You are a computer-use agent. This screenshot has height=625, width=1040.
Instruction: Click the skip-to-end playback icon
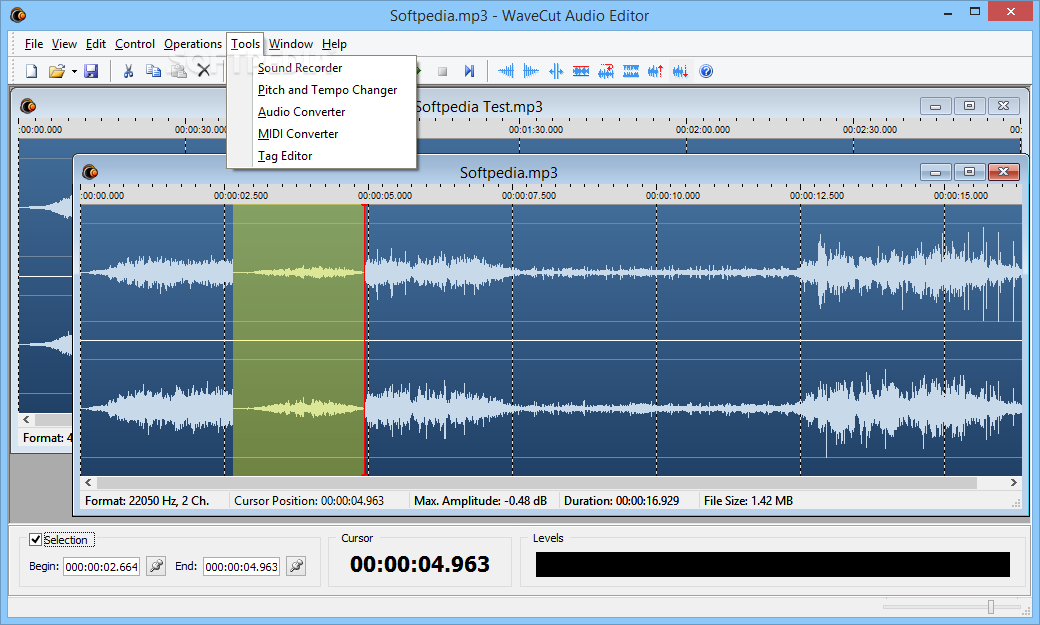click(x=470, y=71)
